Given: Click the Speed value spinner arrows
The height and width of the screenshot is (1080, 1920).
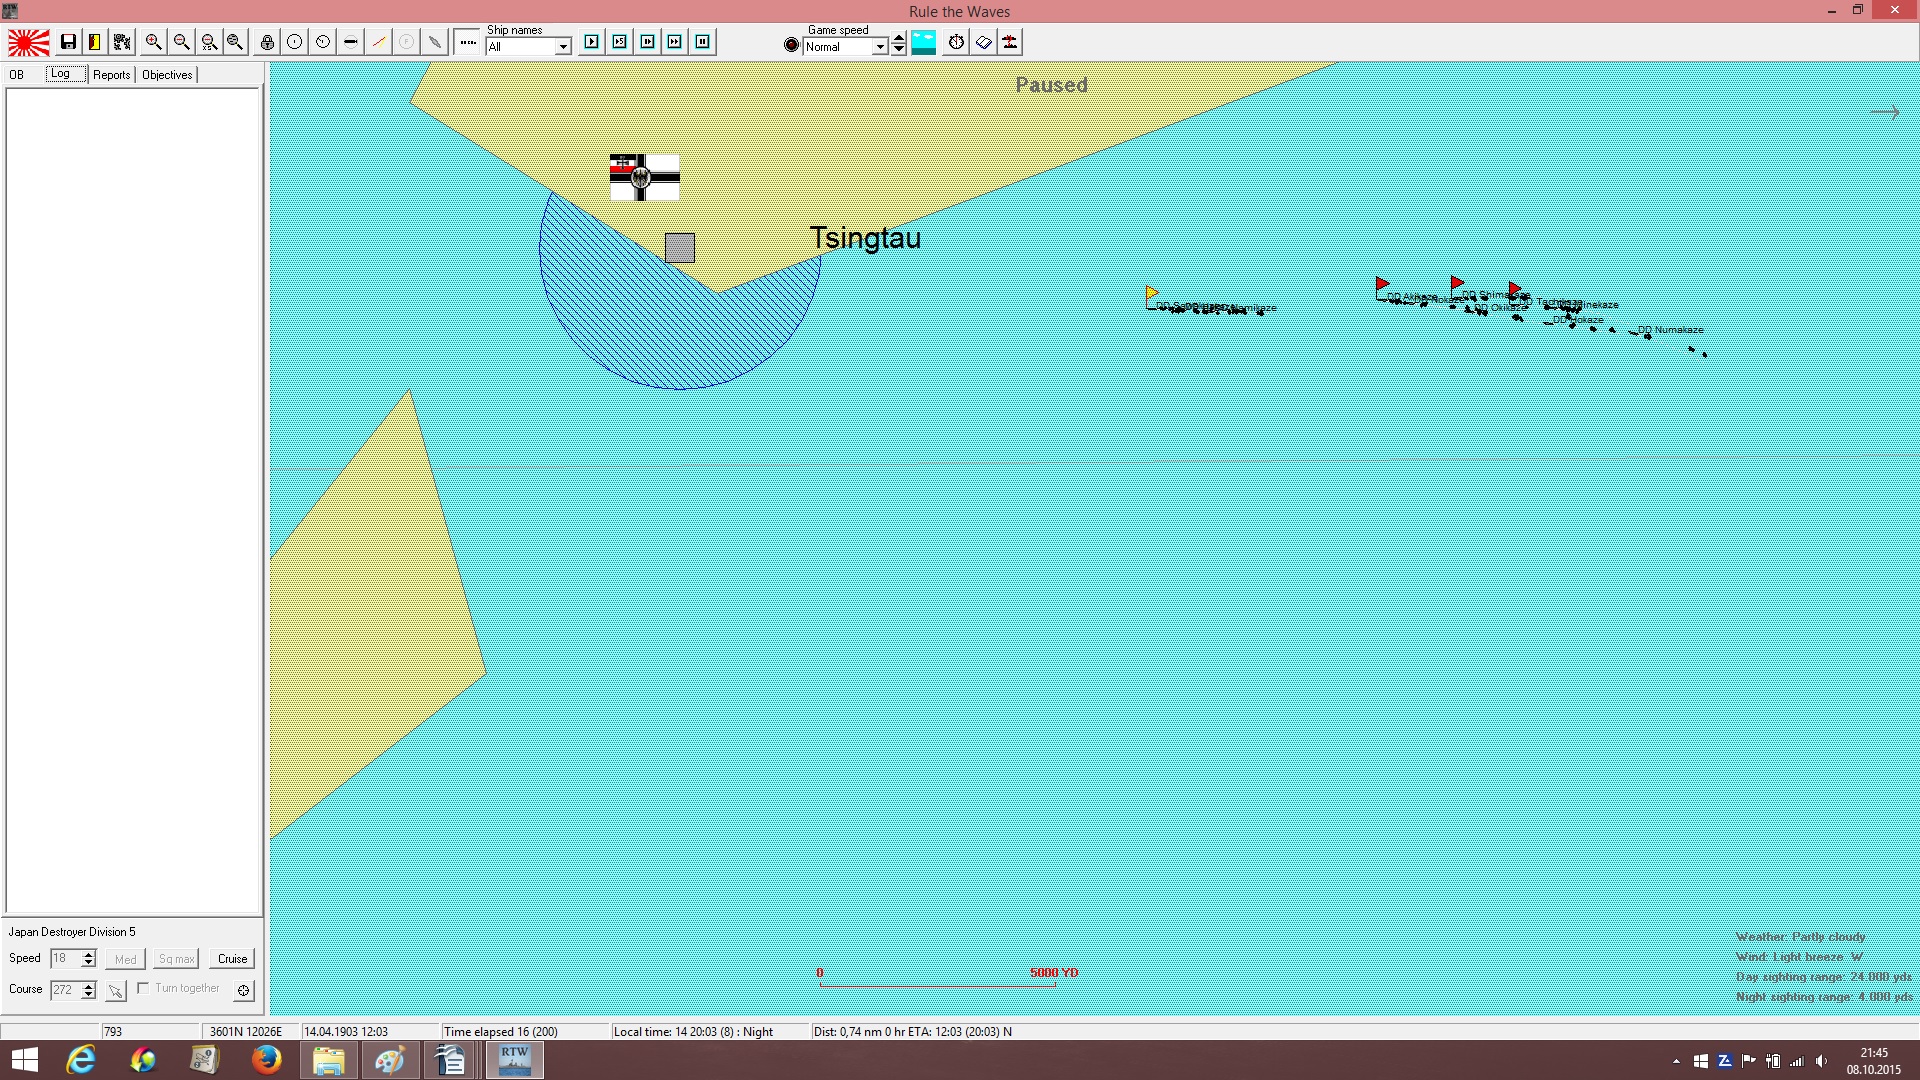Looking at the screenshot, I should (x=89, y=959).
